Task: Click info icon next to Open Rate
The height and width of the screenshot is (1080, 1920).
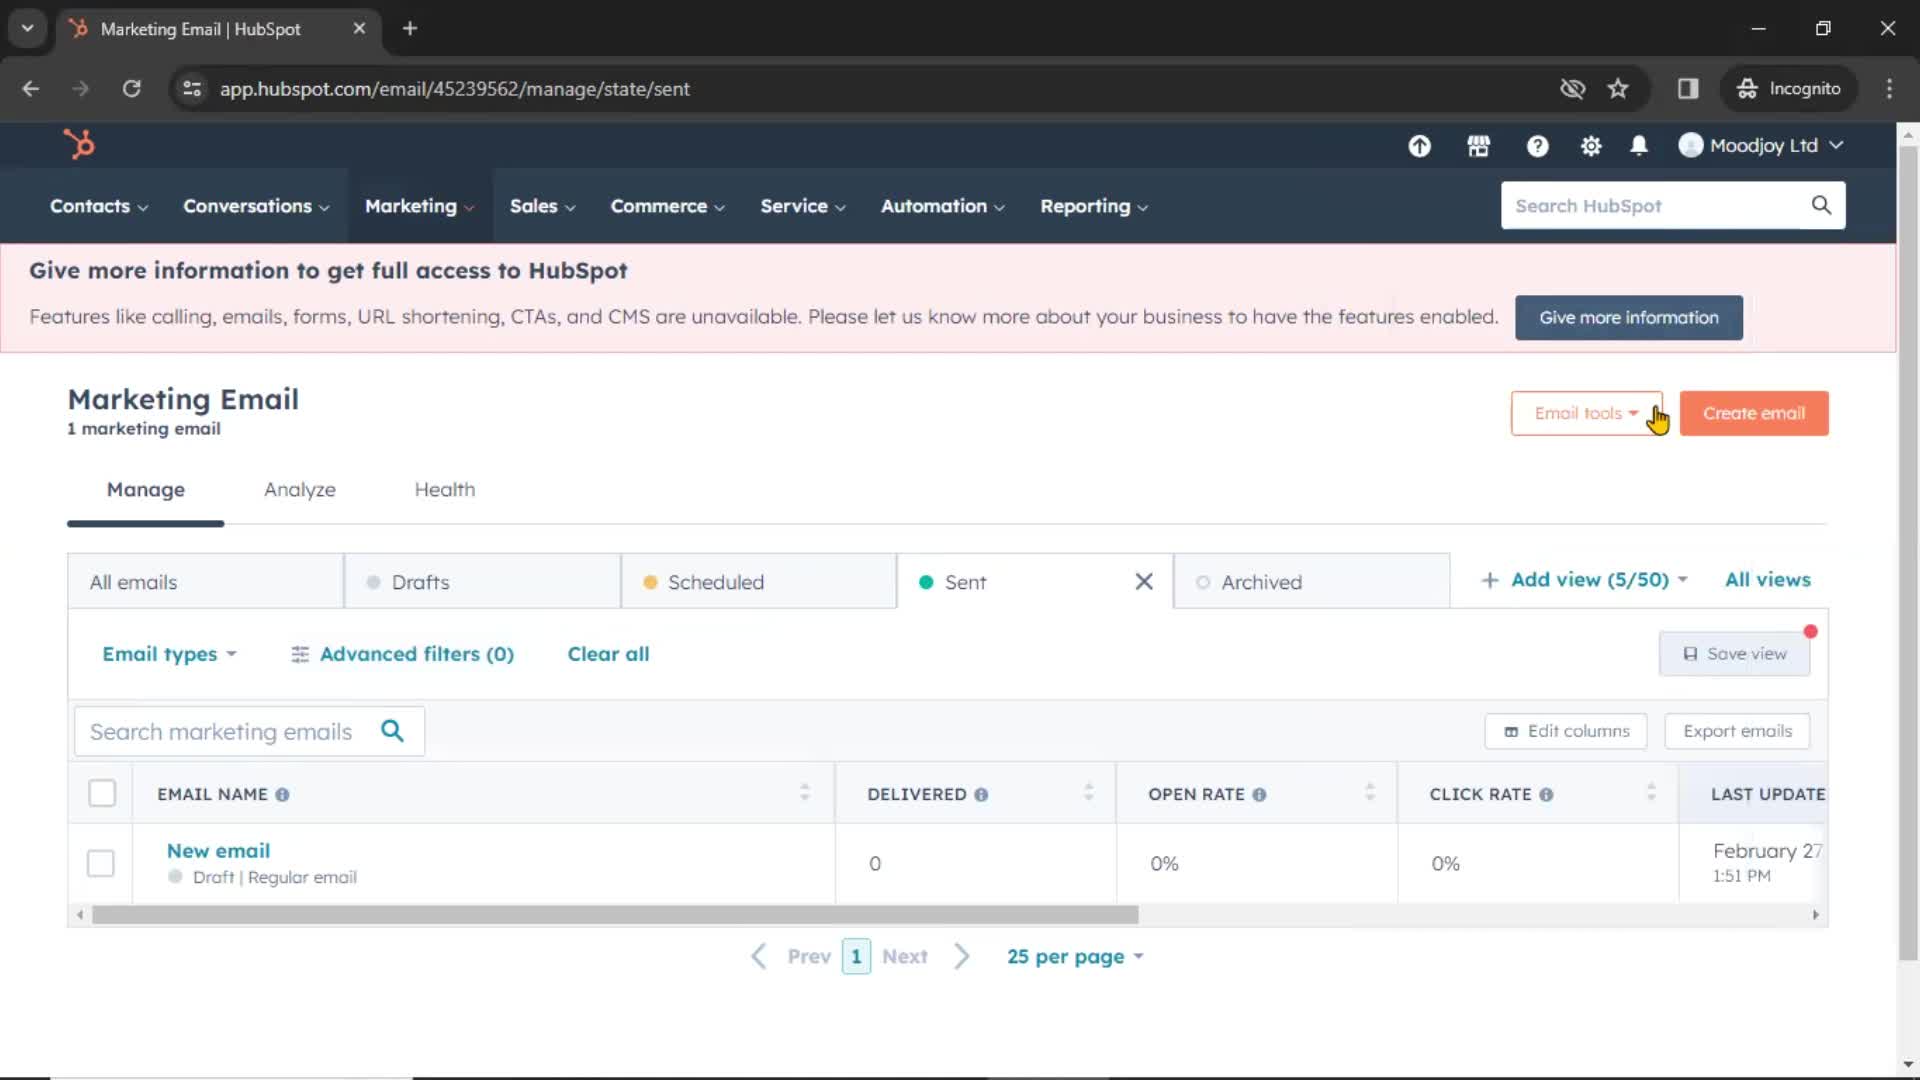Action: 1259,795
